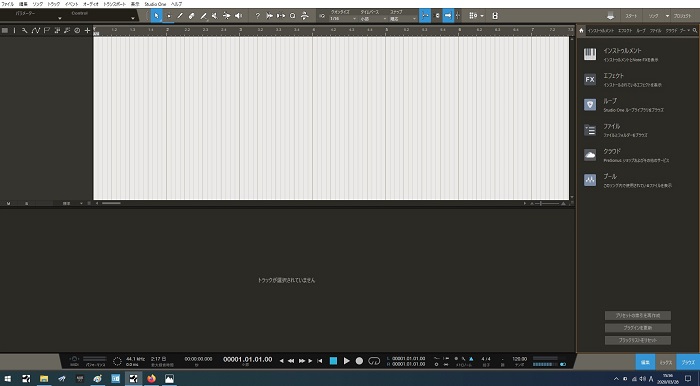This screenshot has height=386, width=700.
Task: Select the Arrow tool in the toolbar
Action: click(156, 16)
